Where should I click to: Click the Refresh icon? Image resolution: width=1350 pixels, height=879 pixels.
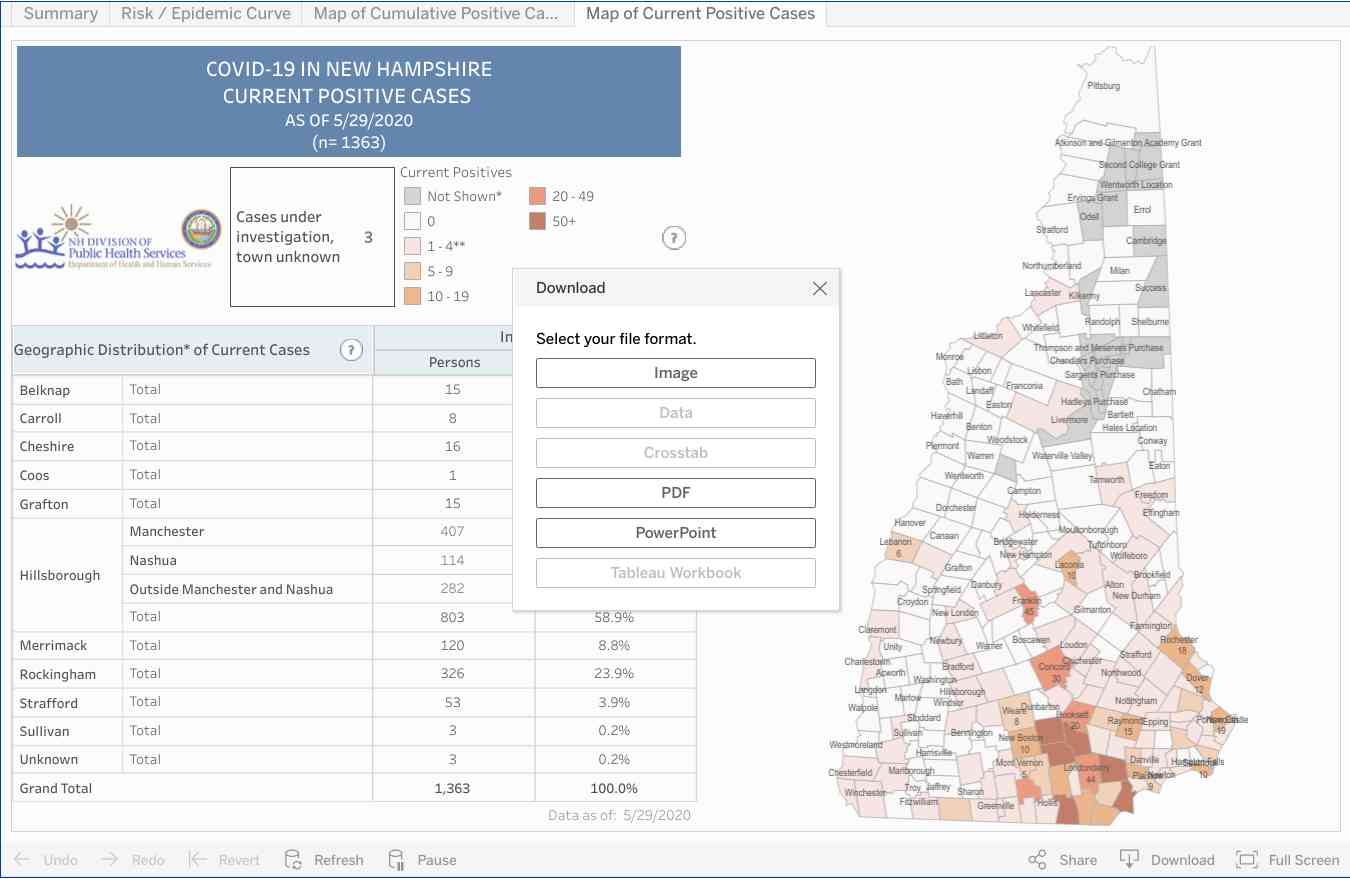(x=293, y=860)
